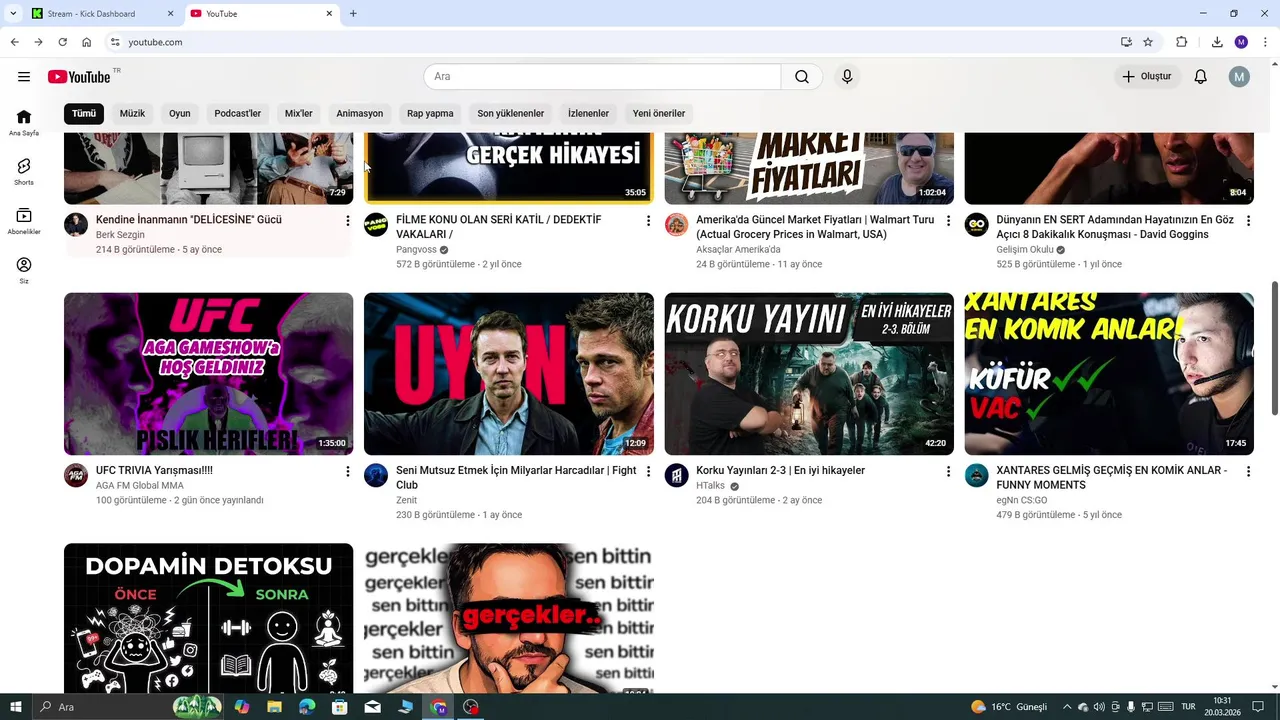Open options menu for XANTARES FUNNY MOMENTS video
1280x720 pixels.
[1248, 471]
